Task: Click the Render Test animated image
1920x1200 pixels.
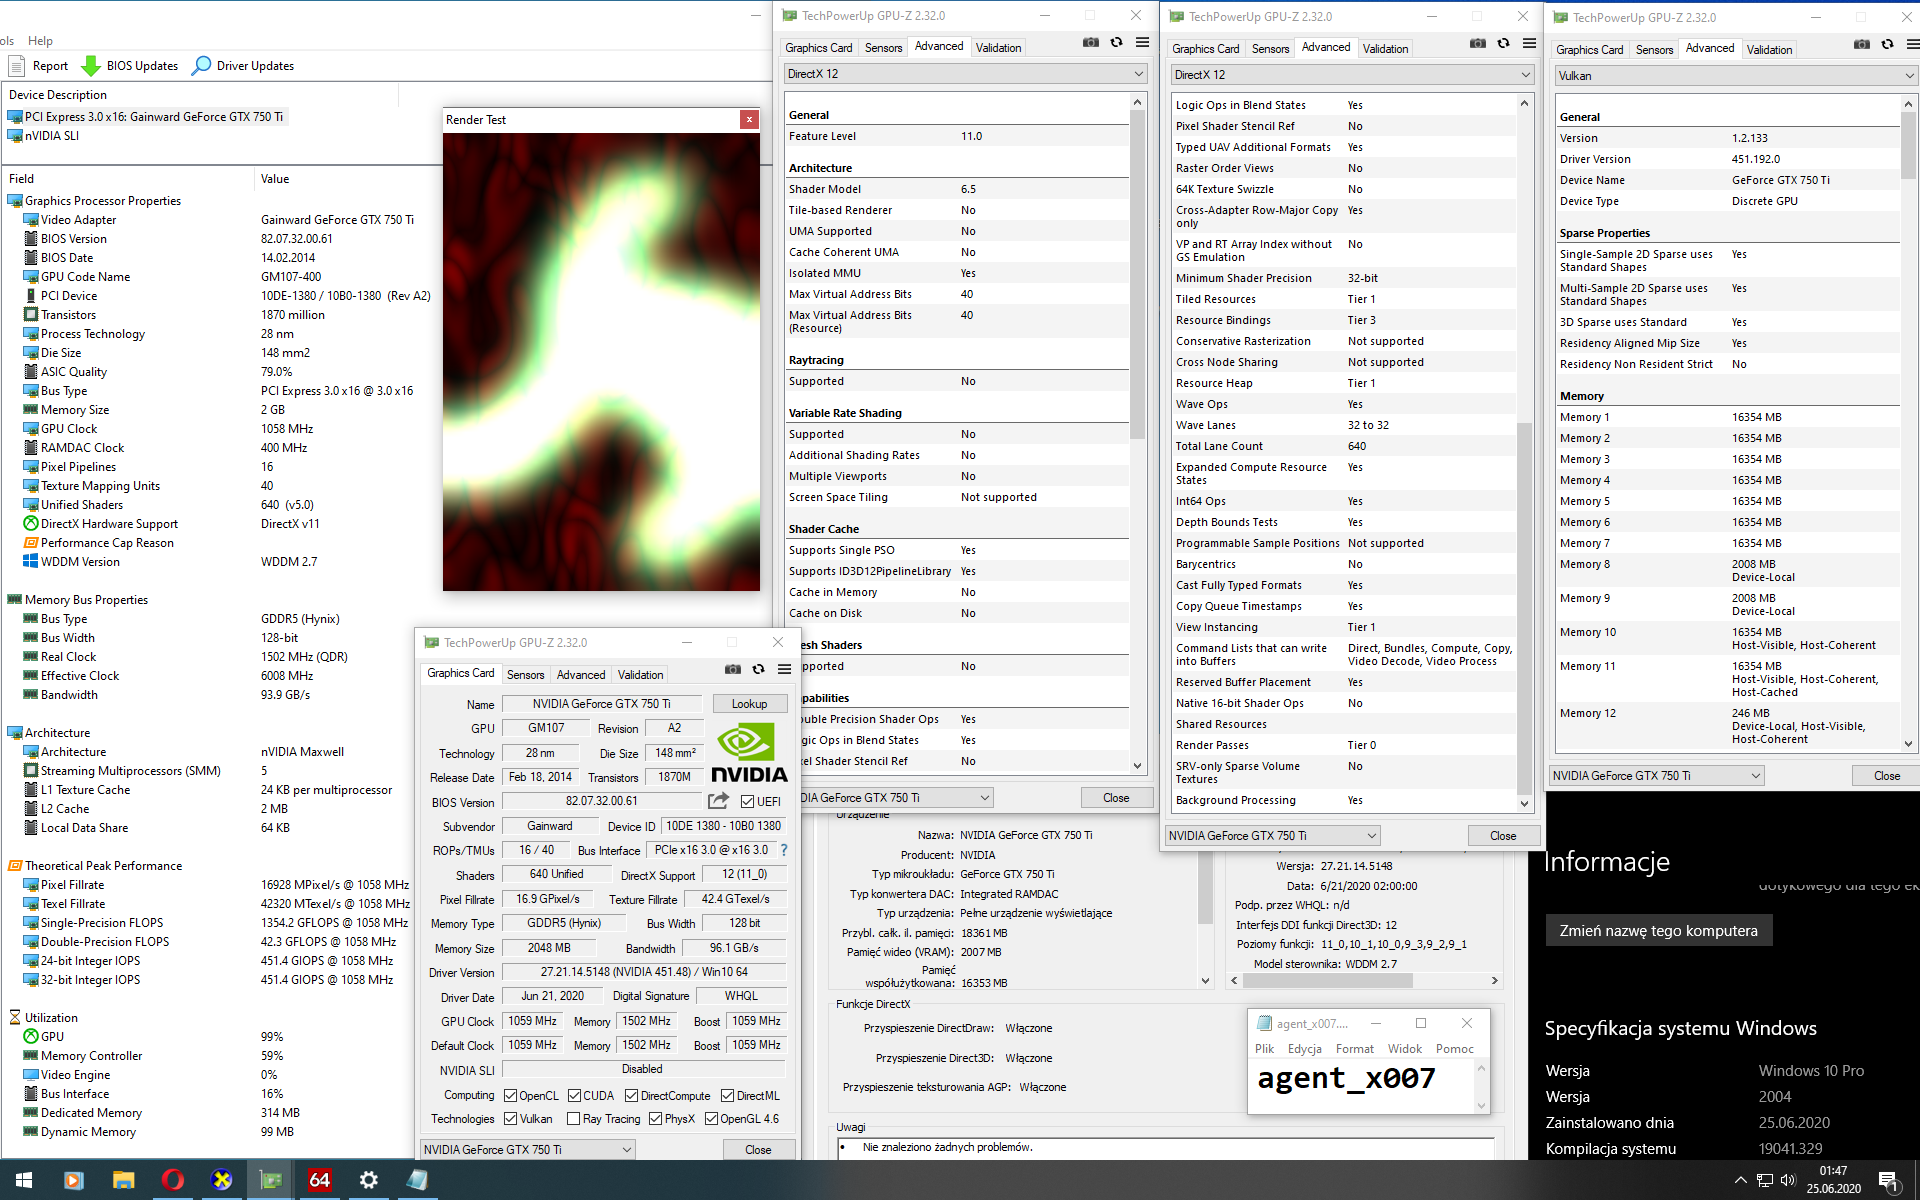Action: 601,361
